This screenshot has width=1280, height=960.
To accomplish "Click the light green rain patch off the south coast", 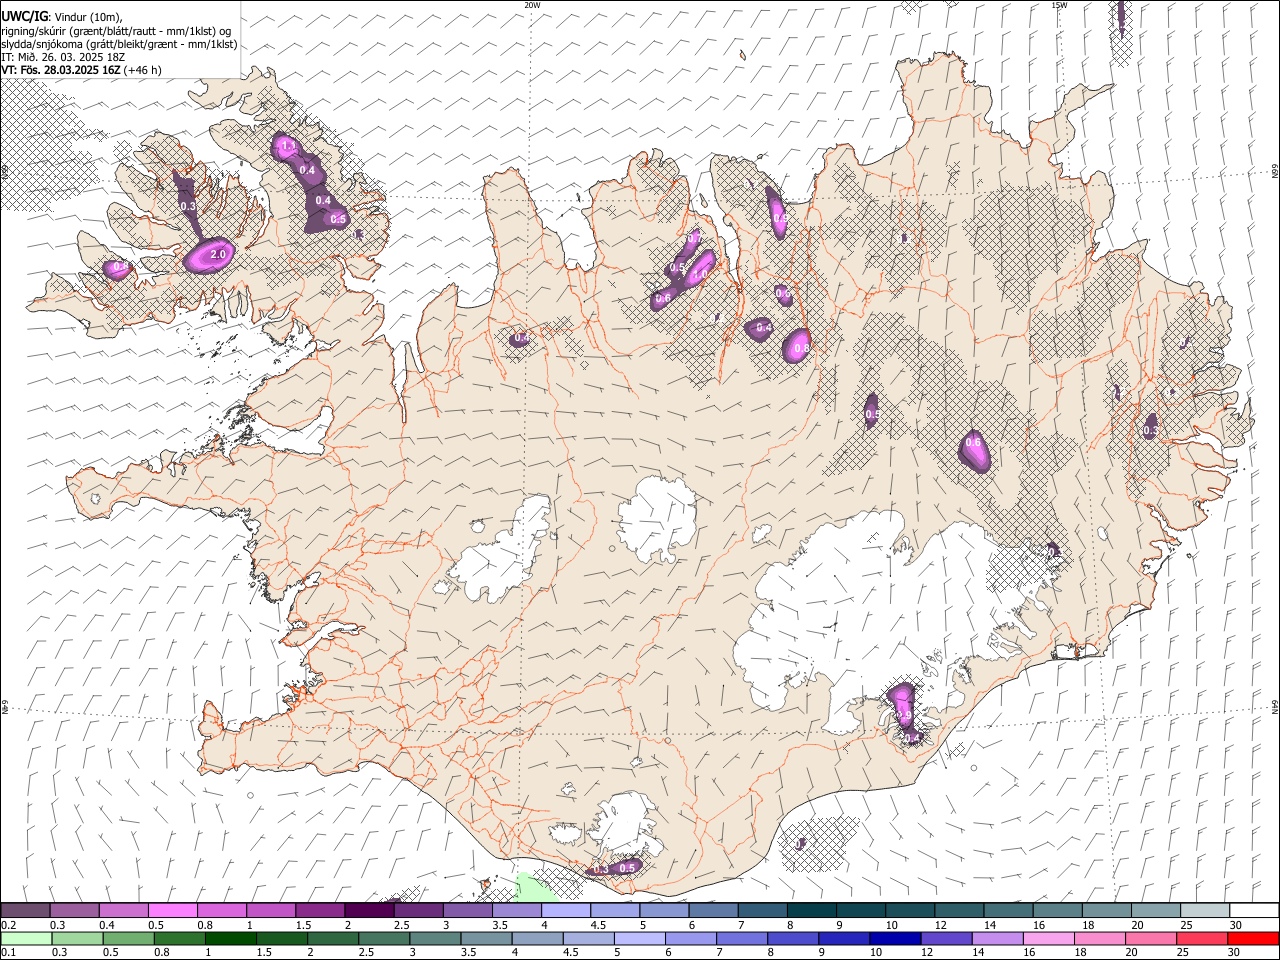I will (x=536, y=887).
